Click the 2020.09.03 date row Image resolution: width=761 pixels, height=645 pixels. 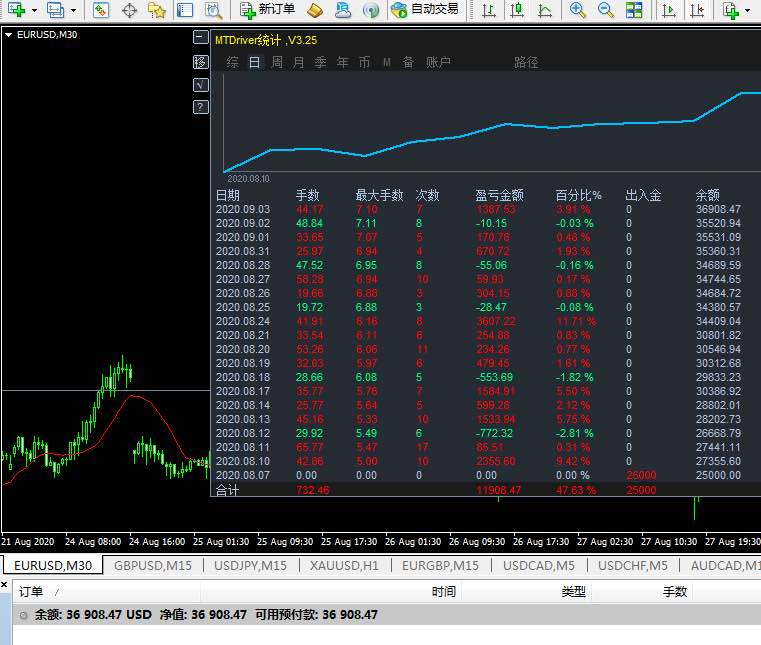(x=485, y=209)
